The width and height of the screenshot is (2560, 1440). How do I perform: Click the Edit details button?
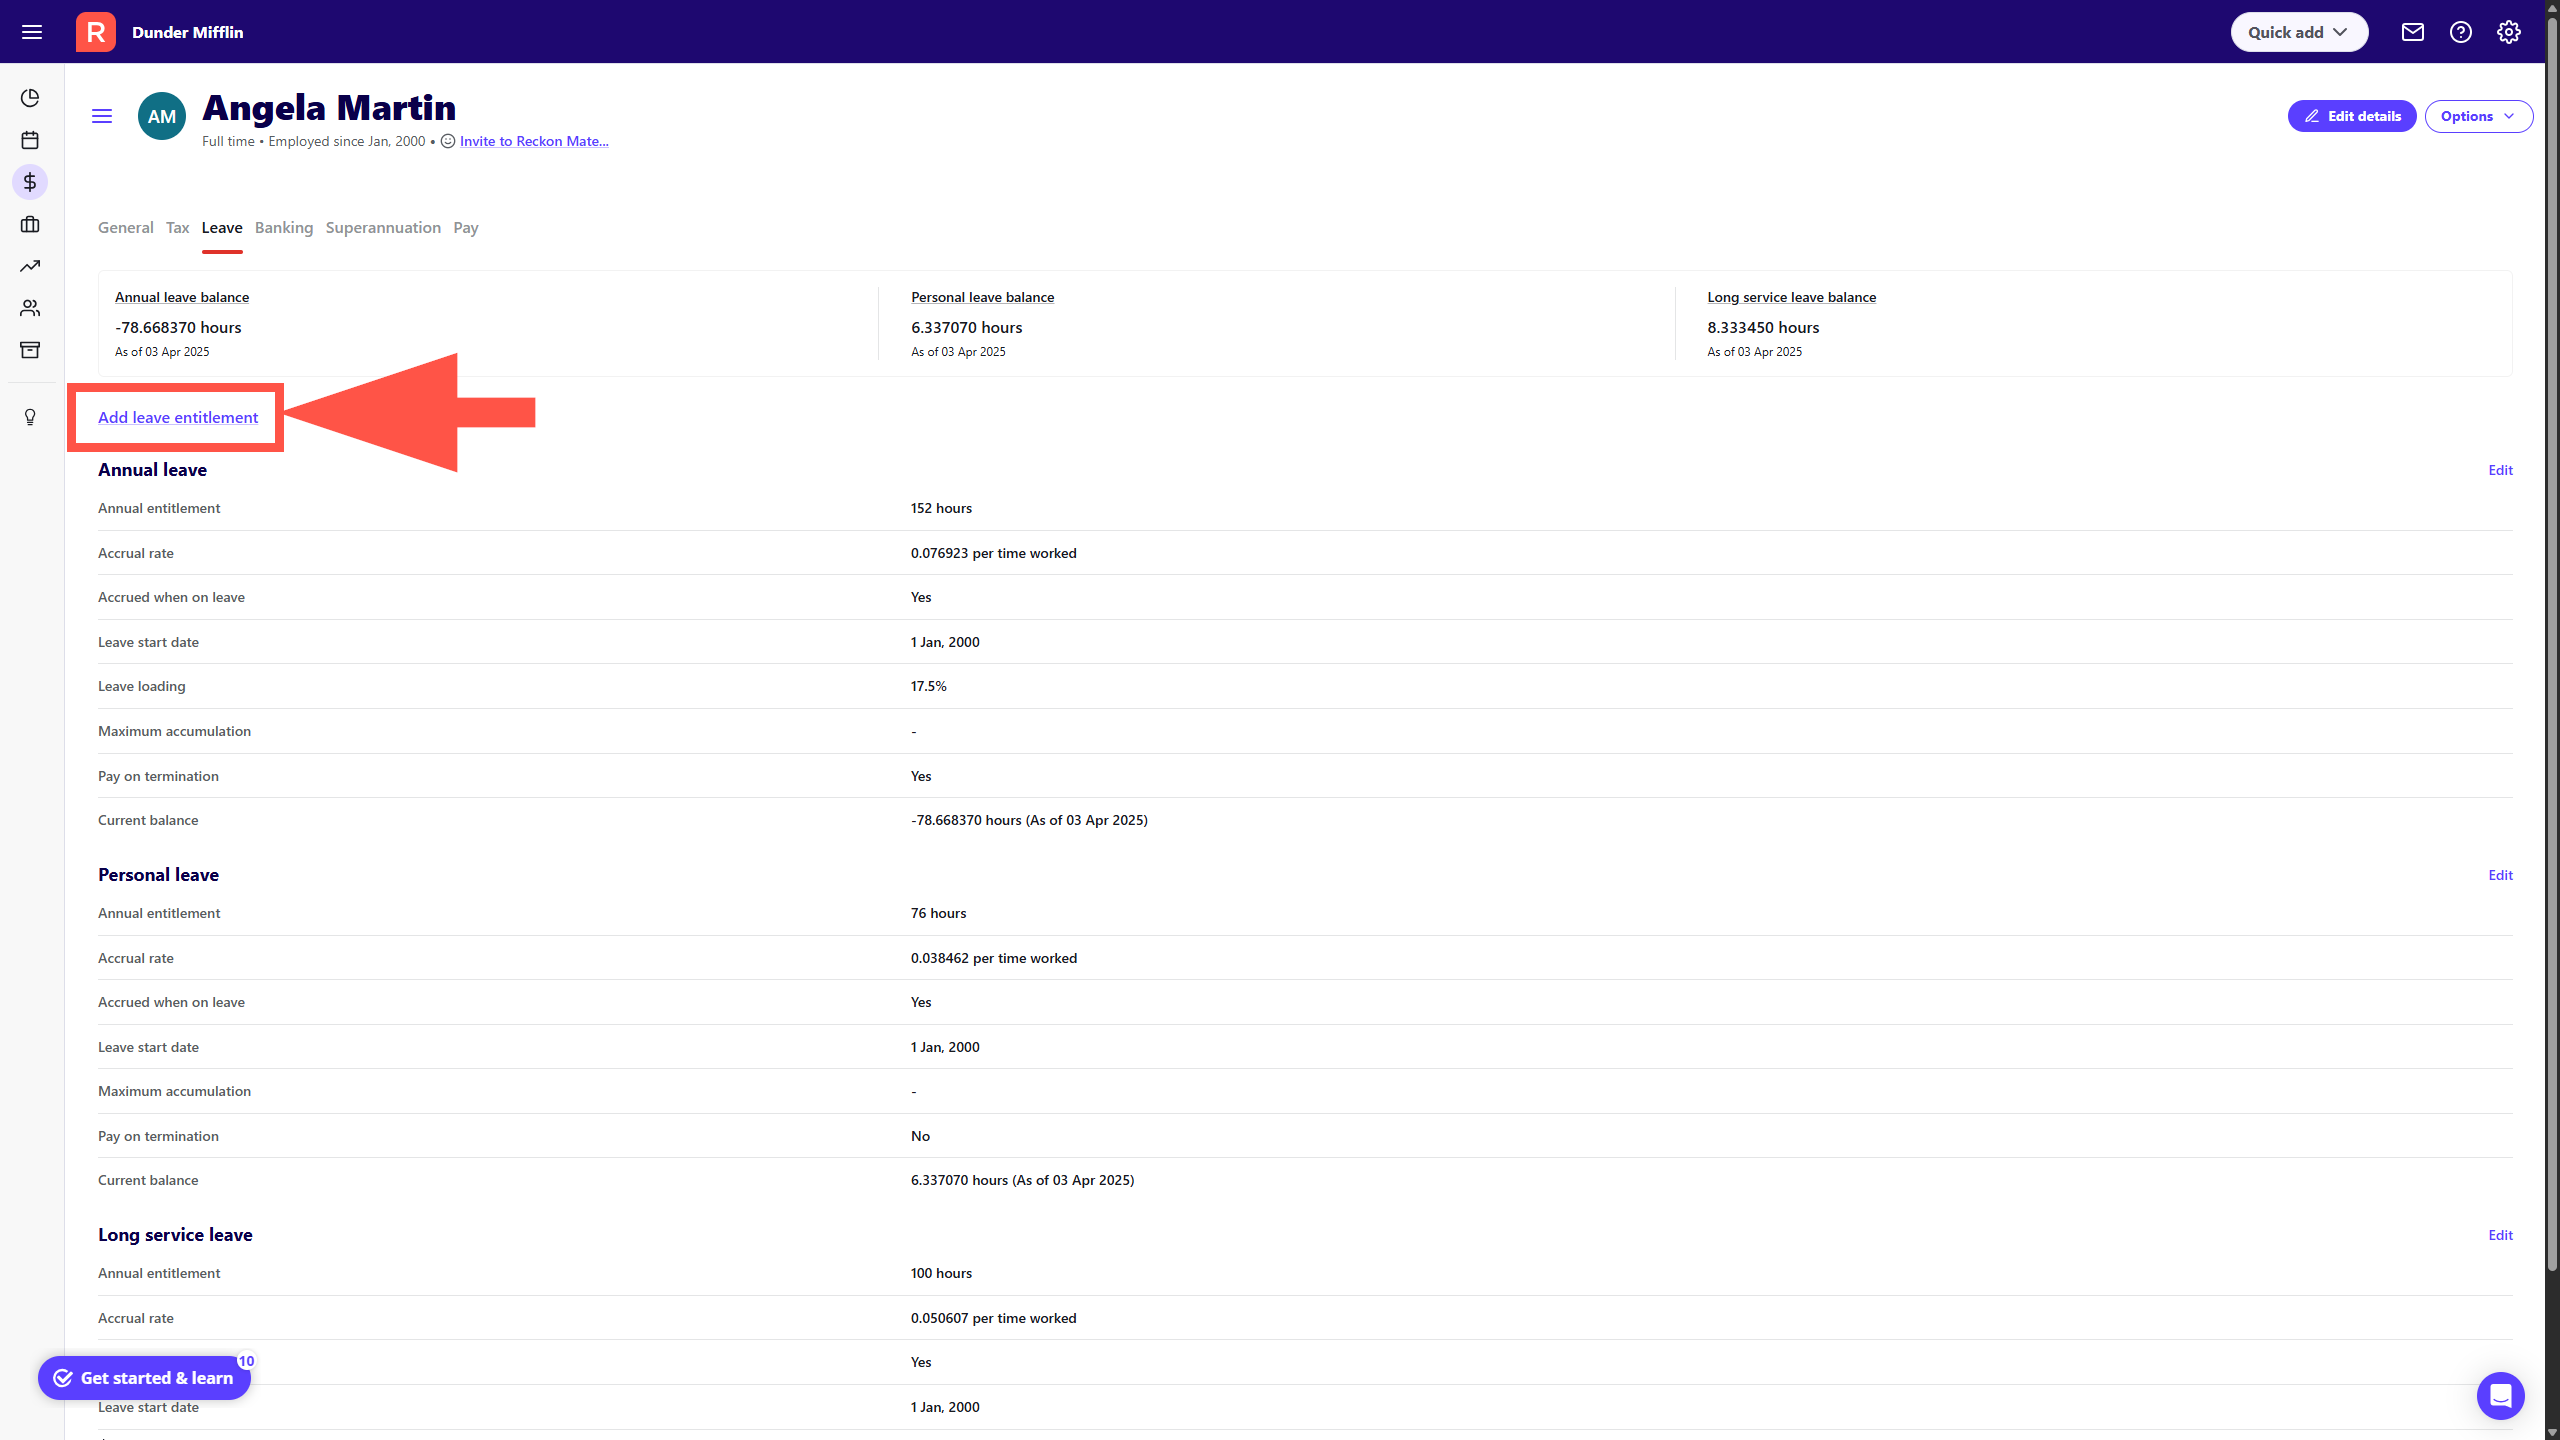coord(2351,116)
